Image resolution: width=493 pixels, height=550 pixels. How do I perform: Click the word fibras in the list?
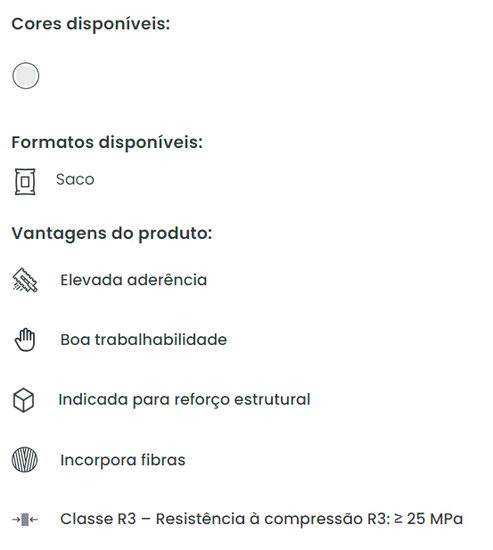click(x=163, y=460)
